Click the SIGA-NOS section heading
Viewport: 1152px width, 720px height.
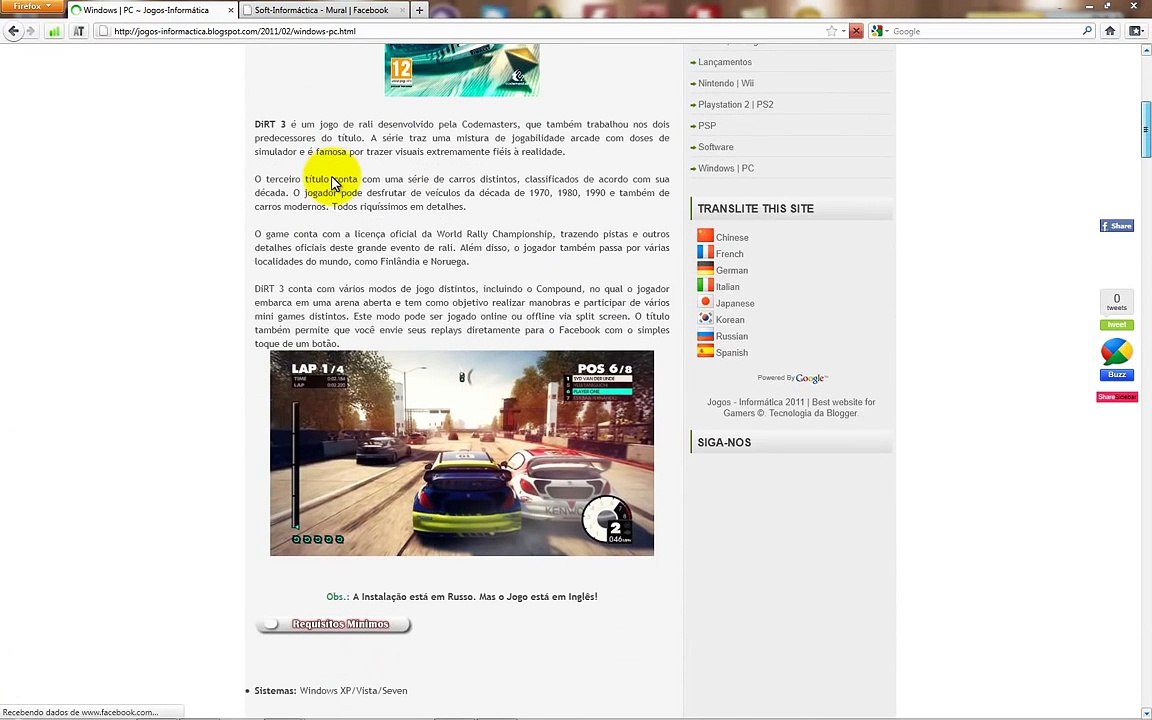(x=724, y=442)
